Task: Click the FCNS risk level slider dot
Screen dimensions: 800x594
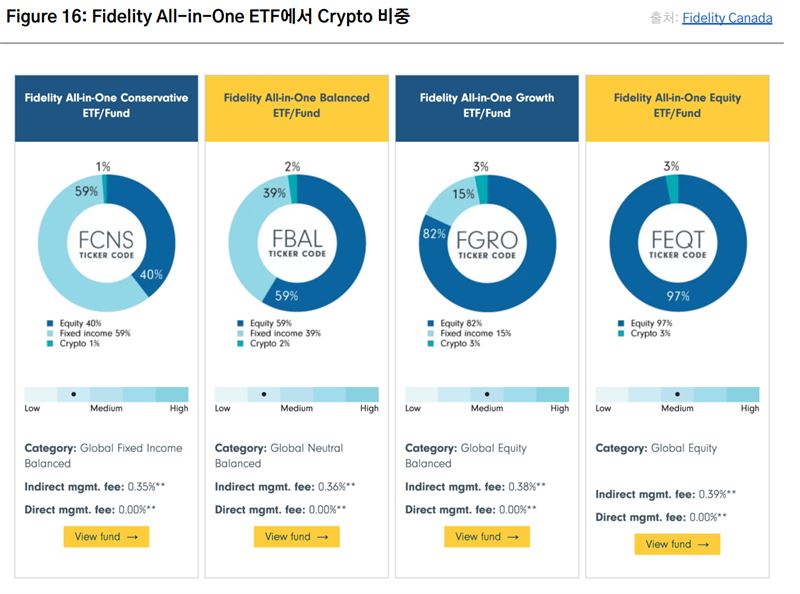Action: tap(73, 394)
